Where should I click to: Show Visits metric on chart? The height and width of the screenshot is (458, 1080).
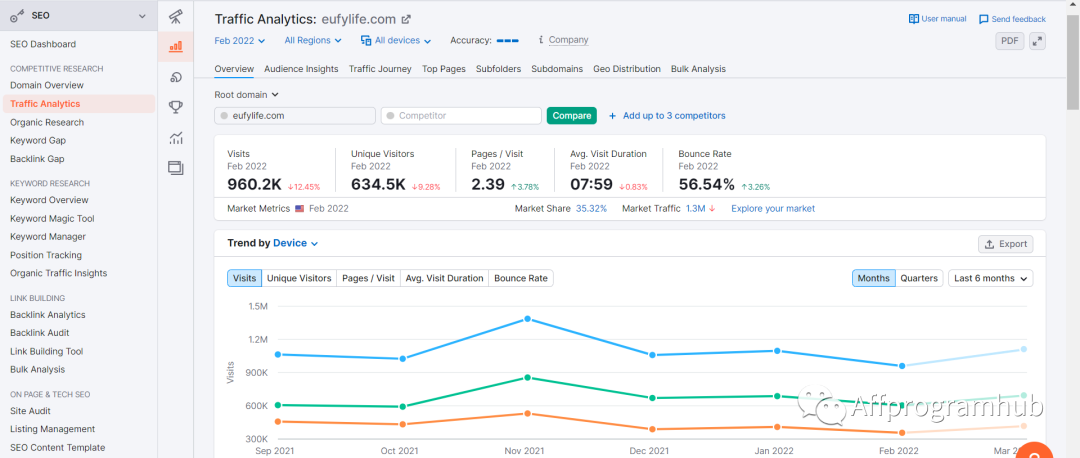(x=245, y=278)
